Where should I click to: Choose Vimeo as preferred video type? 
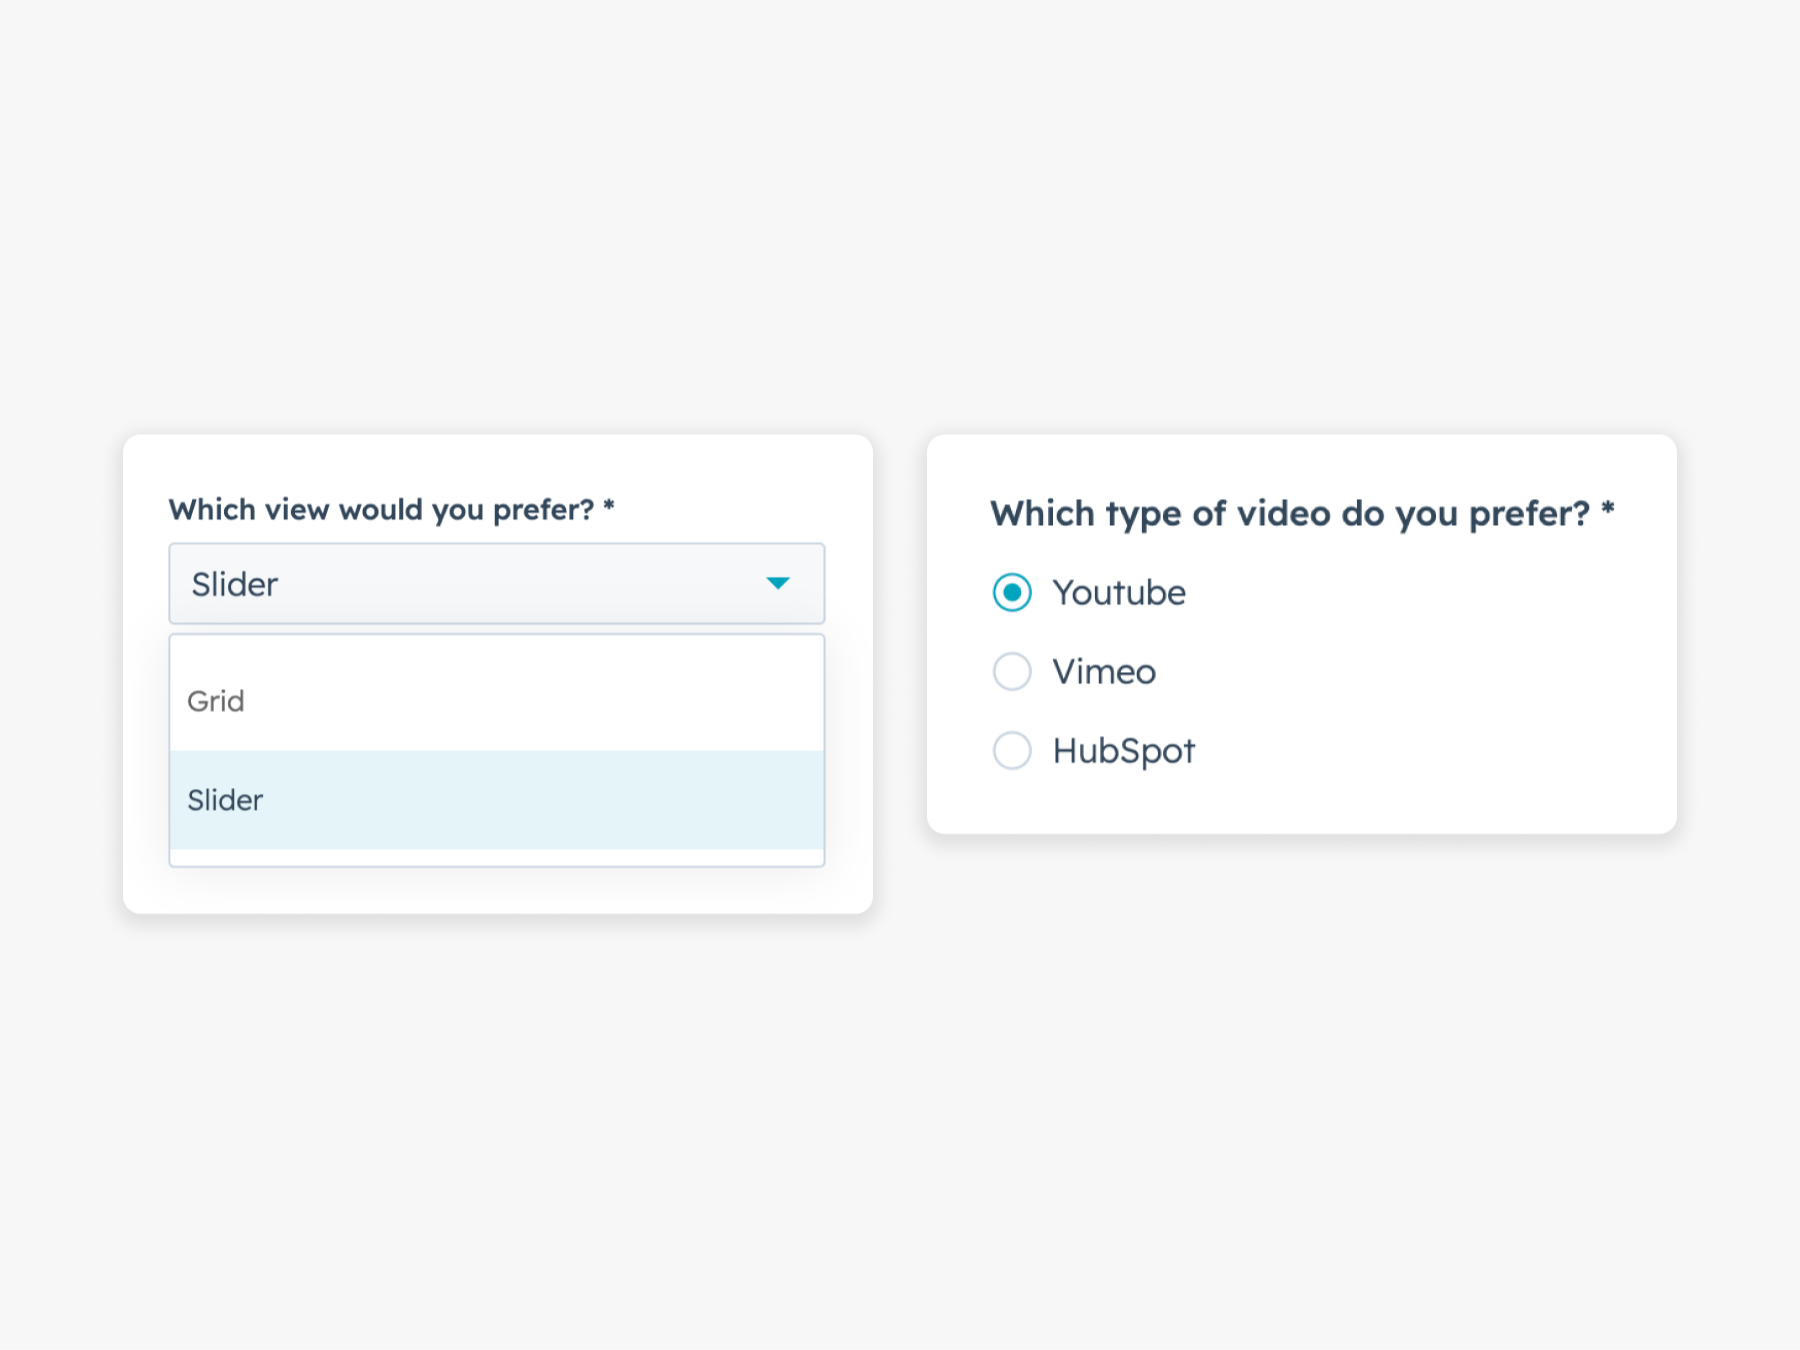(1012, 671)
